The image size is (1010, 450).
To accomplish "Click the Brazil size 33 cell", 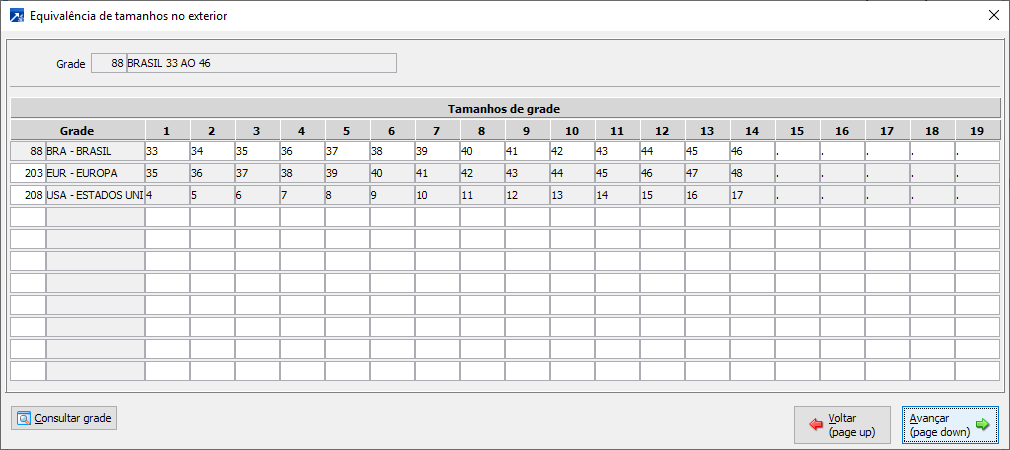I will click(x=167, y=151).
